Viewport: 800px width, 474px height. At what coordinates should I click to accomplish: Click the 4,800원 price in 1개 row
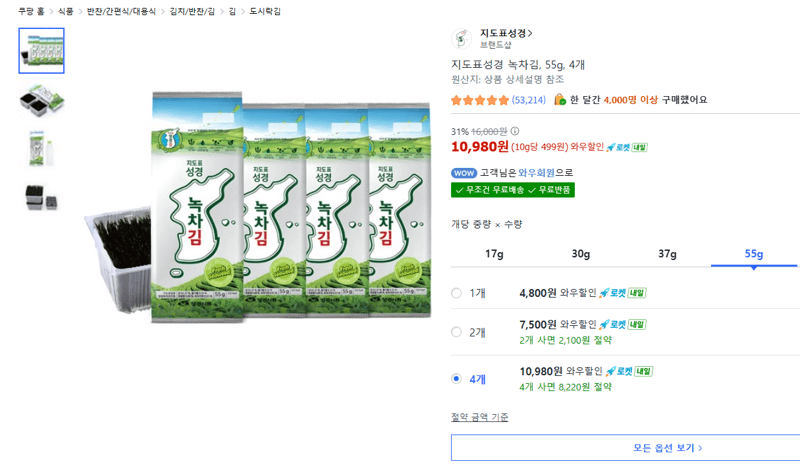pos(538,293)
